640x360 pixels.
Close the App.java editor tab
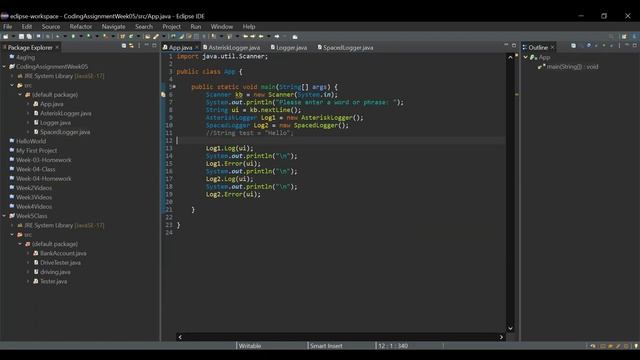click(197, 47)
